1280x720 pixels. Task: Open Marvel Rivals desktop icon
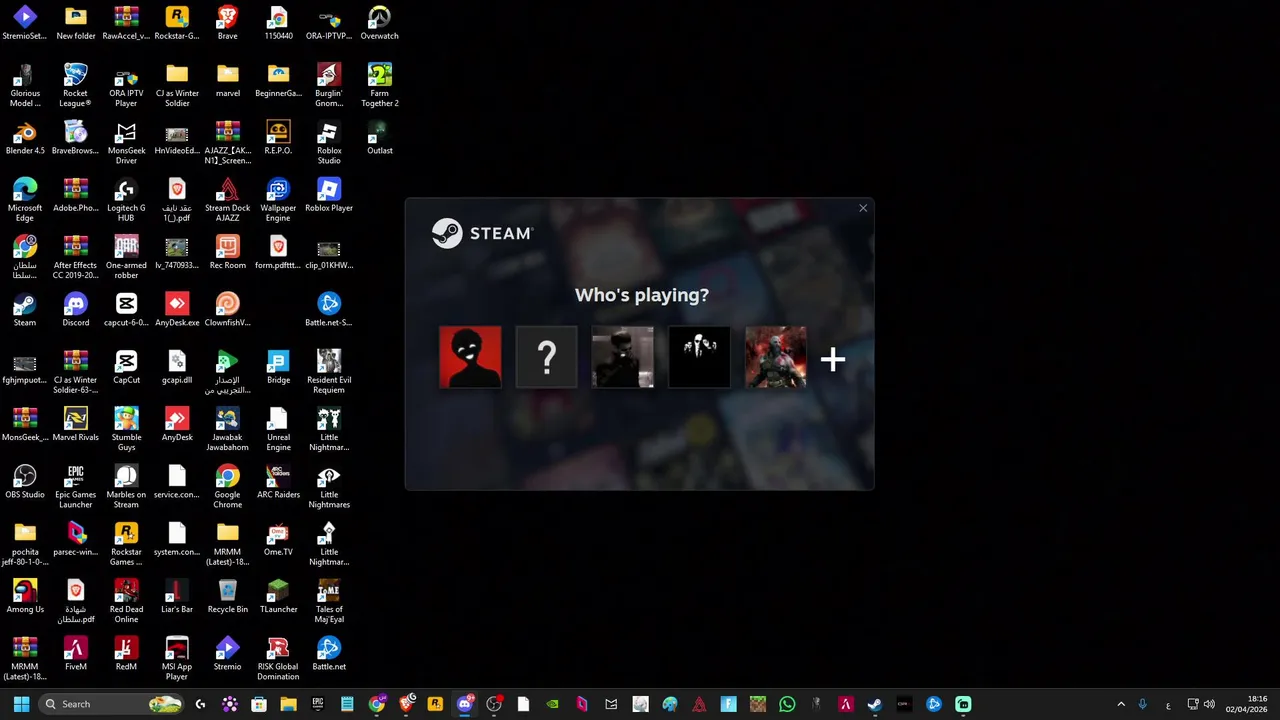(x=76, y=424)
